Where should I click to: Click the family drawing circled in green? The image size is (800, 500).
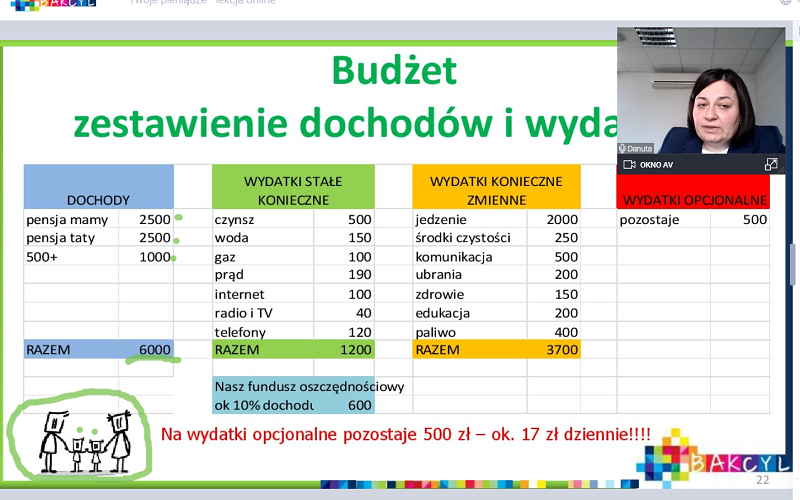click(x=80, y=436)
